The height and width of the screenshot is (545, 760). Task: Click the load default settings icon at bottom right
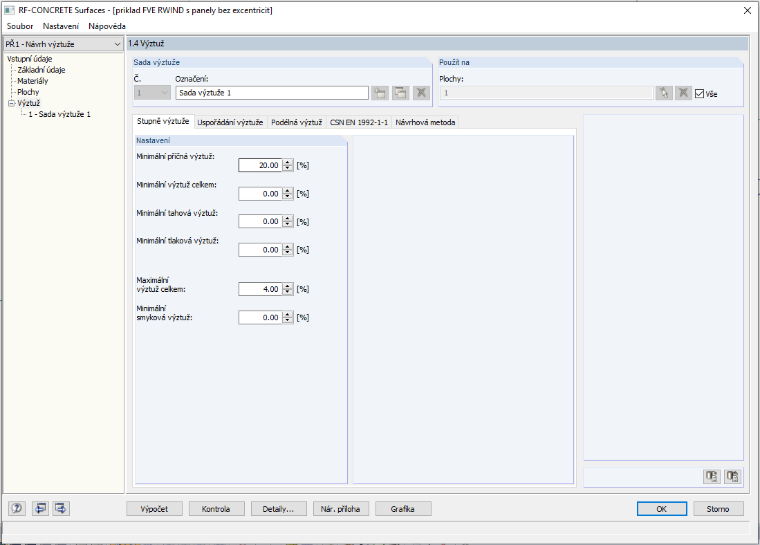(x=712, y=476)
